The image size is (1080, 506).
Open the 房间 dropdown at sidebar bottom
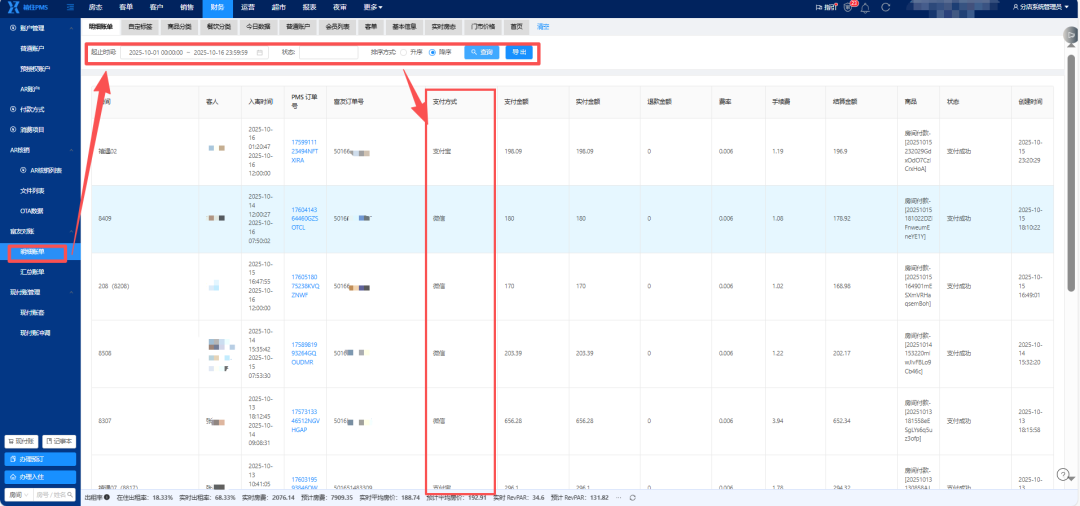pyautogui.click(x=18, y=494)
